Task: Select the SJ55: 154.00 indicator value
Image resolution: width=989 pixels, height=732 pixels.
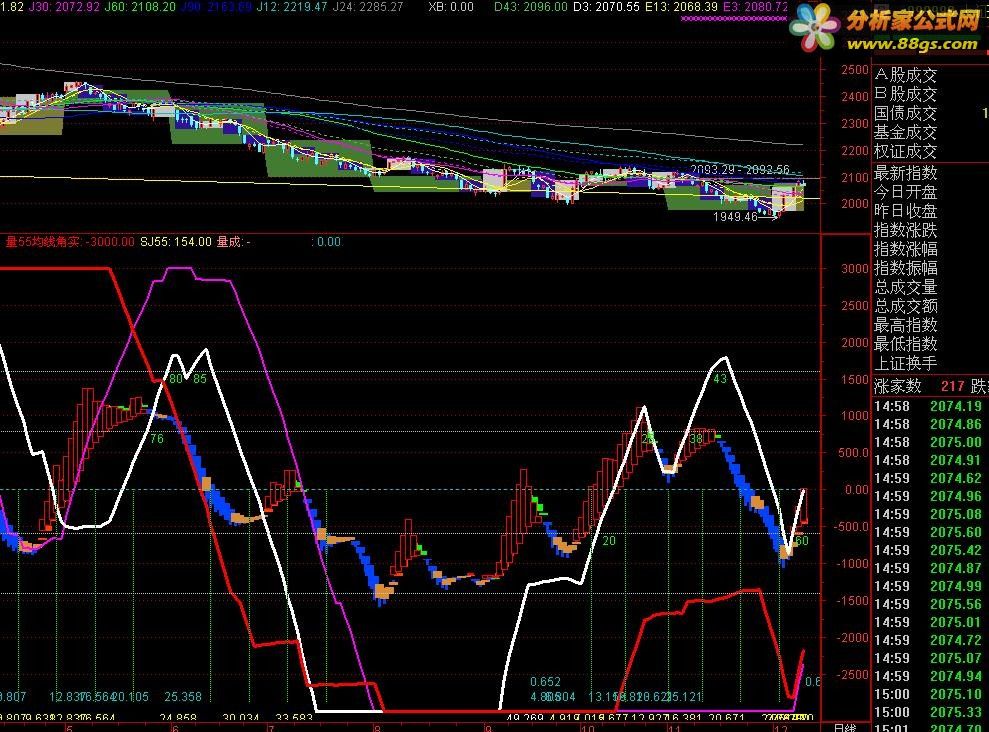Action: pyautogui.click(x=176, y=241)
